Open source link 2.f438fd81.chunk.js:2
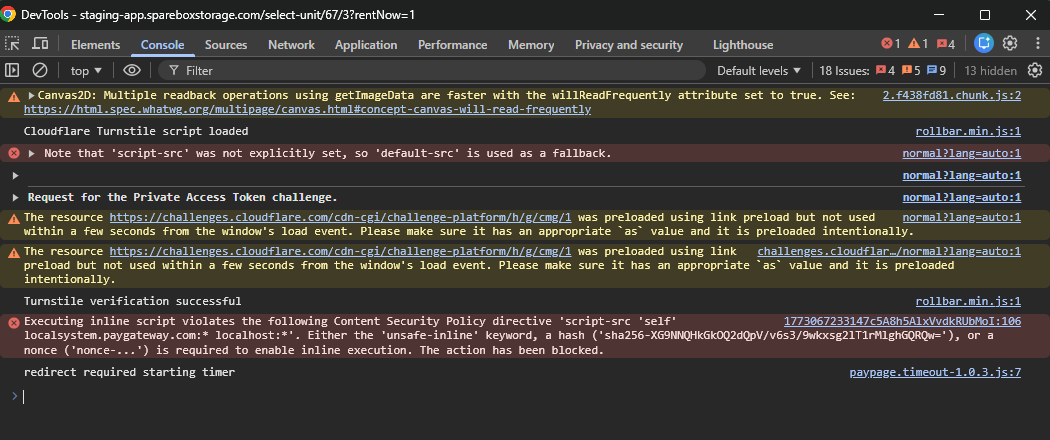Screen dimensions: 1050x440 coord(952,95)
